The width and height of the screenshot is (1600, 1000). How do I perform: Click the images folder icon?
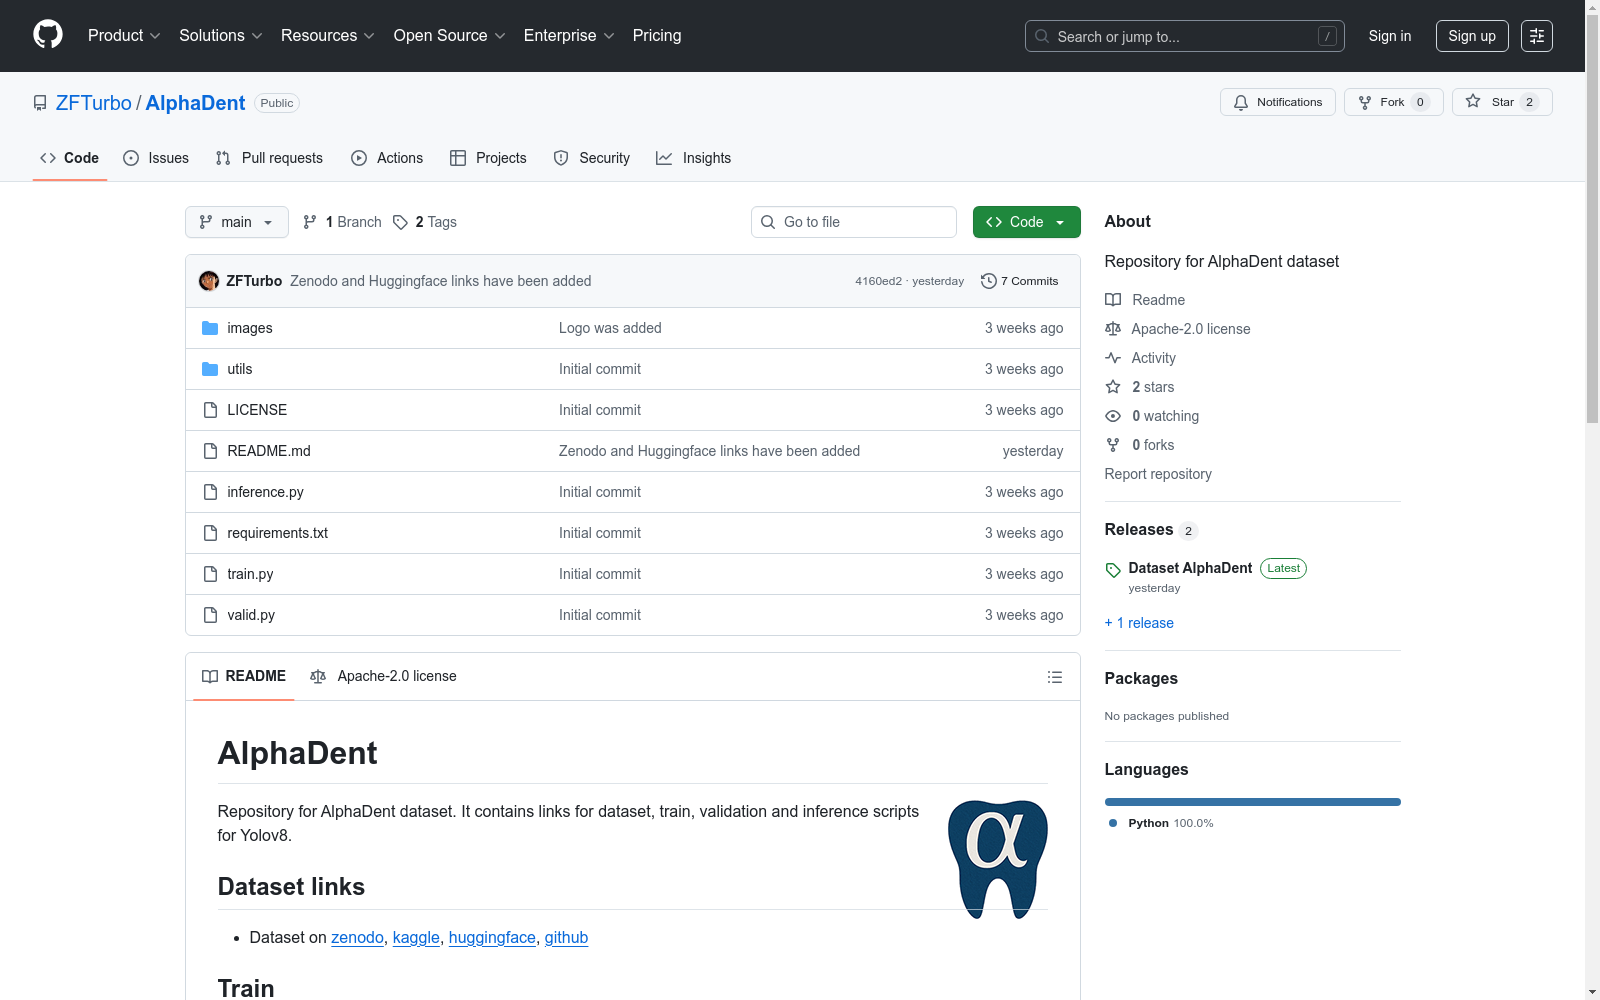pyautogui.click(x=210, y=328)
